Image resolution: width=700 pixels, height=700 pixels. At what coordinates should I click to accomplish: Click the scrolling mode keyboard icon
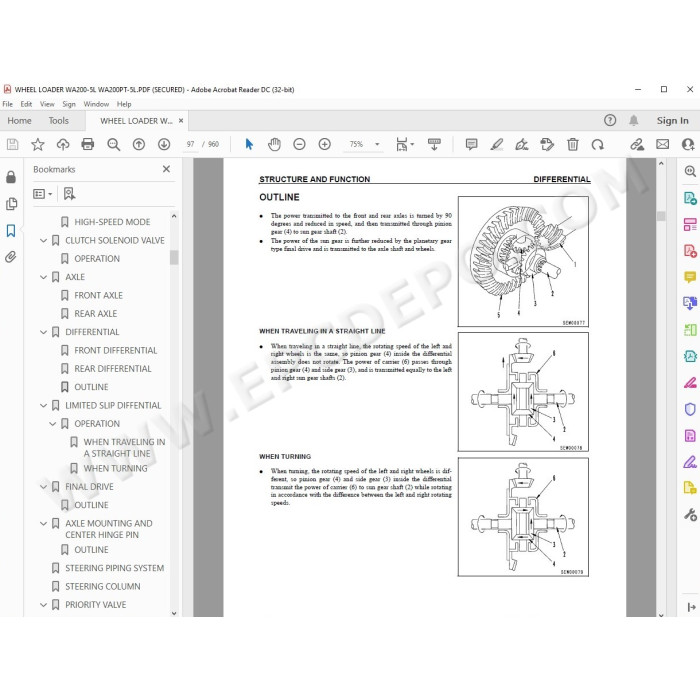point(434,144)
